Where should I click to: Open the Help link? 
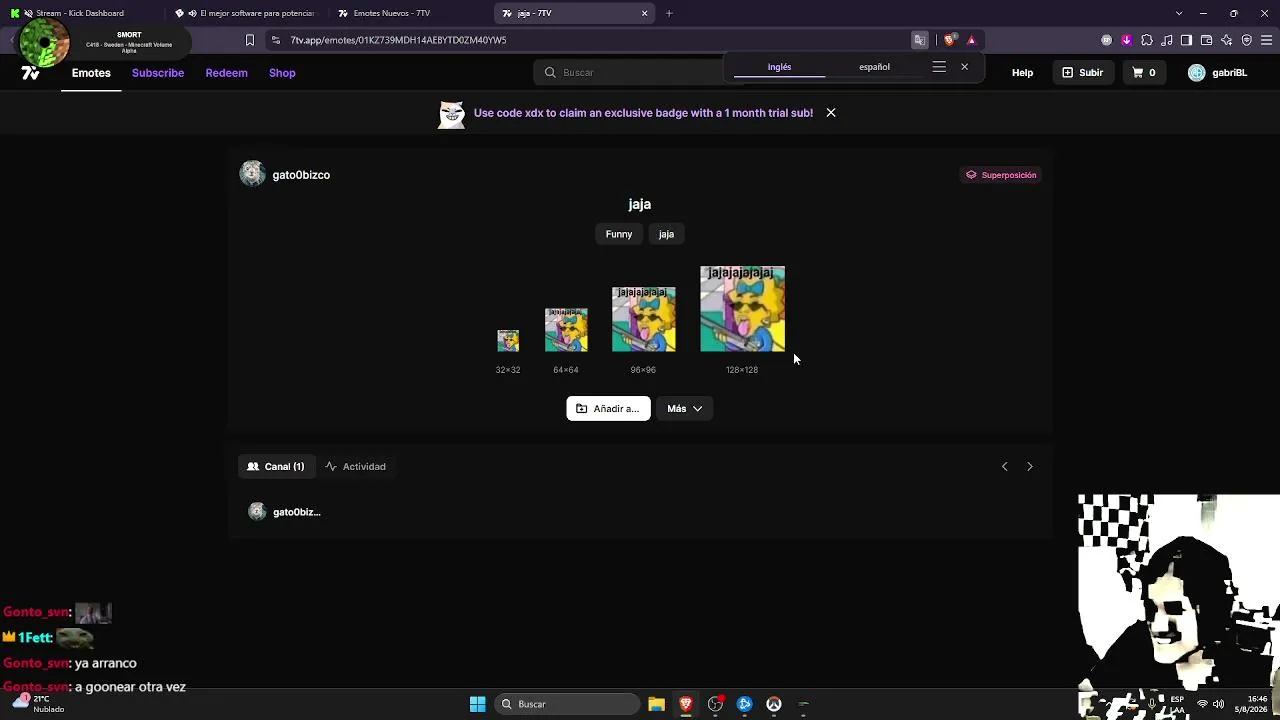point(1022,73)
